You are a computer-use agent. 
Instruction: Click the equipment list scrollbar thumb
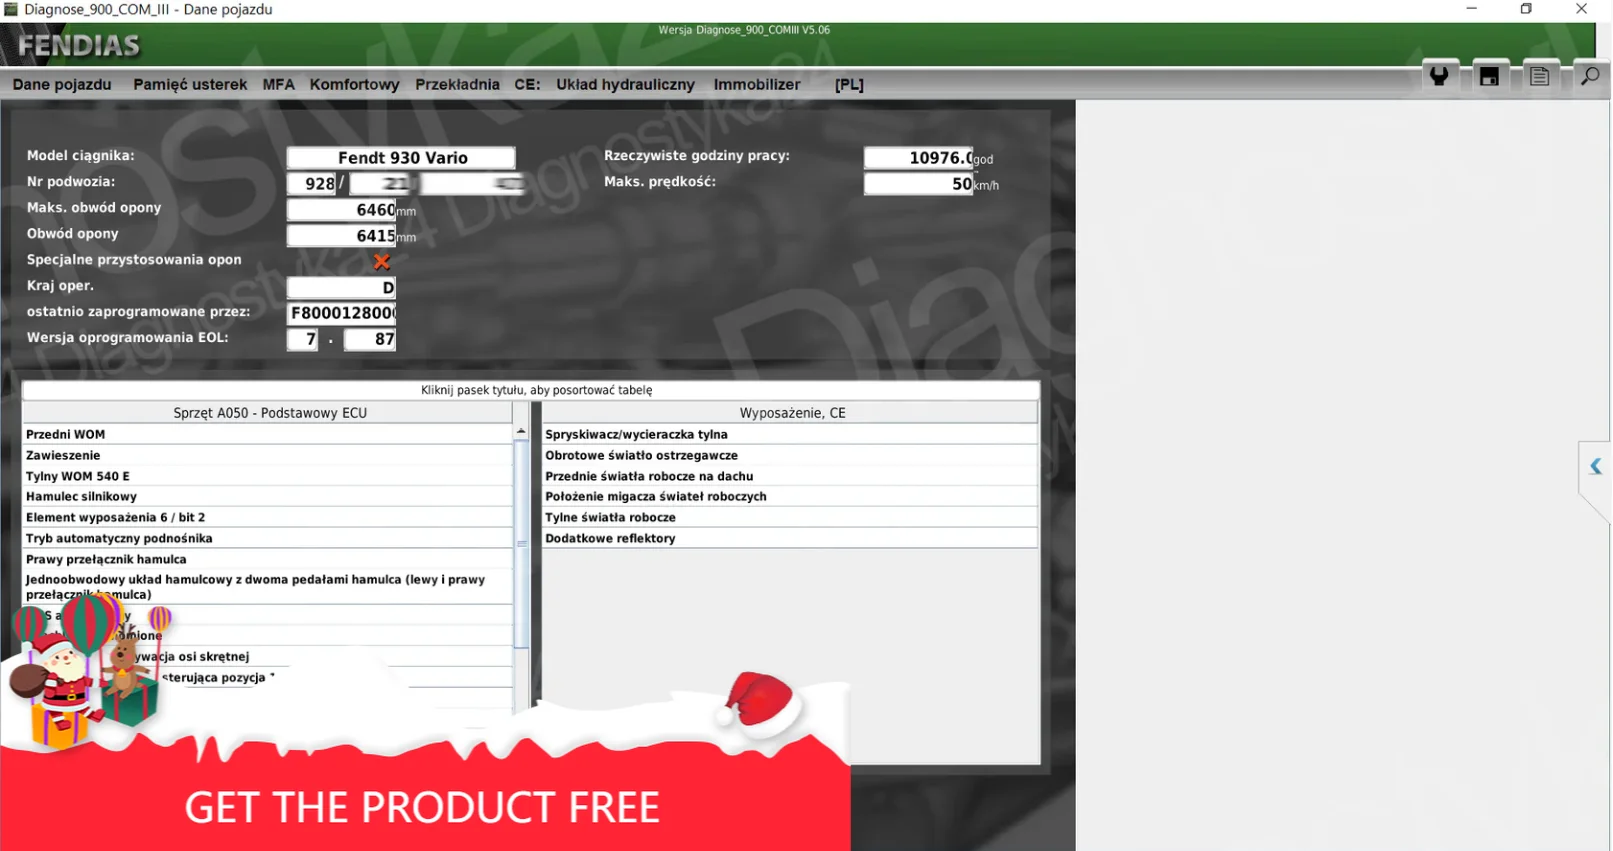click(x=521, y=544)
